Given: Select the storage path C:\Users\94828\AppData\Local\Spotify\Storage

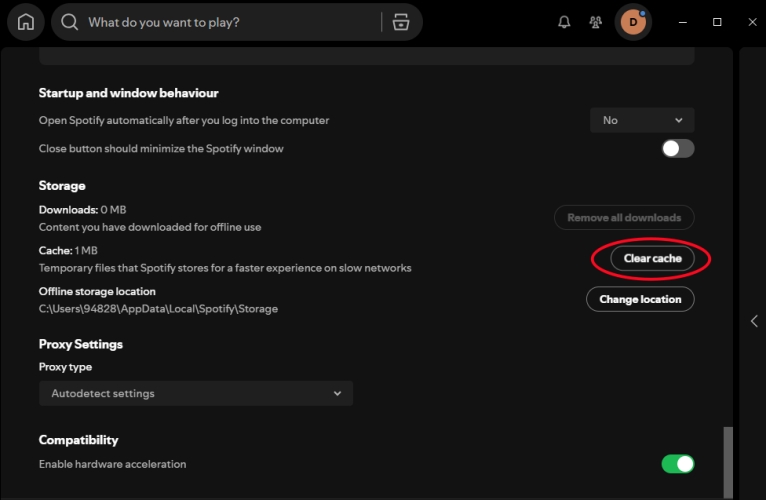Looking at the screenshot, I should point(158,309).
